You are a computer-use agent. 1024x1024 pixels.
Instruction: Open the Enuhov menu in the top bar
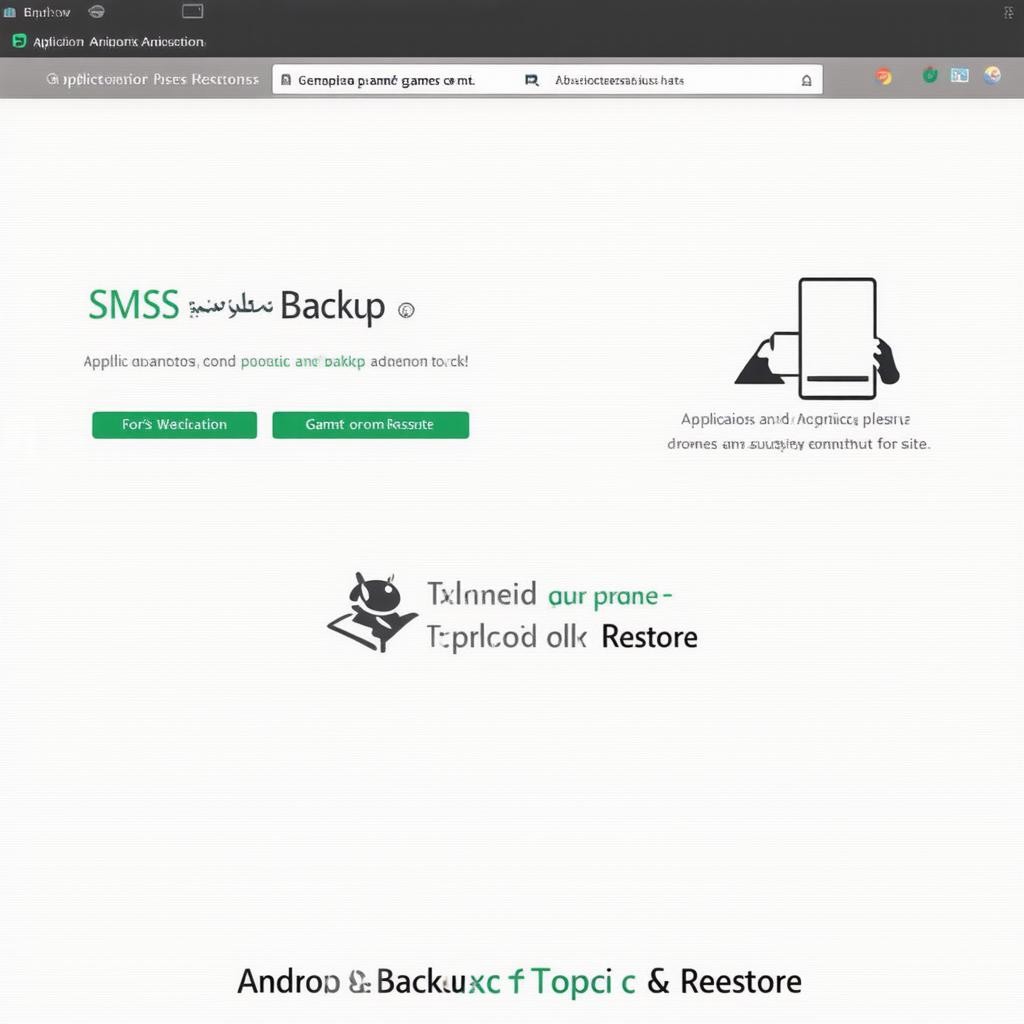(46, 12)
